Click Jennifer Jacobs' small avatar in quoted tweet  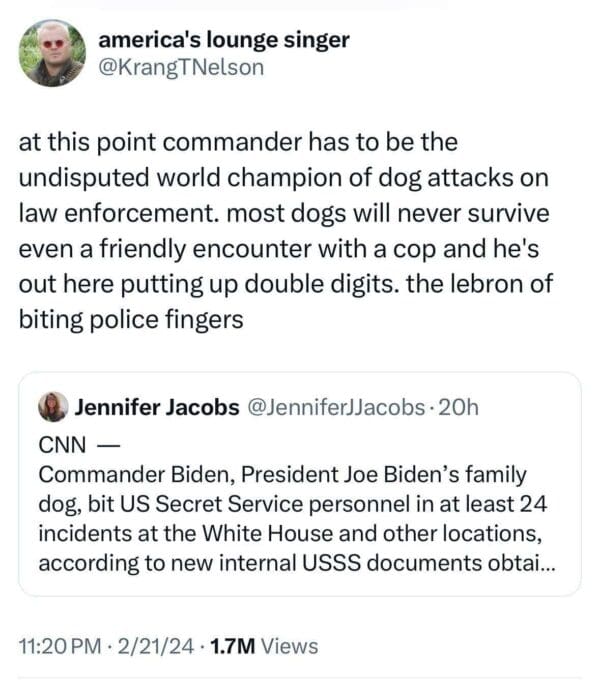pyautogui.click(x=52, y=407)
